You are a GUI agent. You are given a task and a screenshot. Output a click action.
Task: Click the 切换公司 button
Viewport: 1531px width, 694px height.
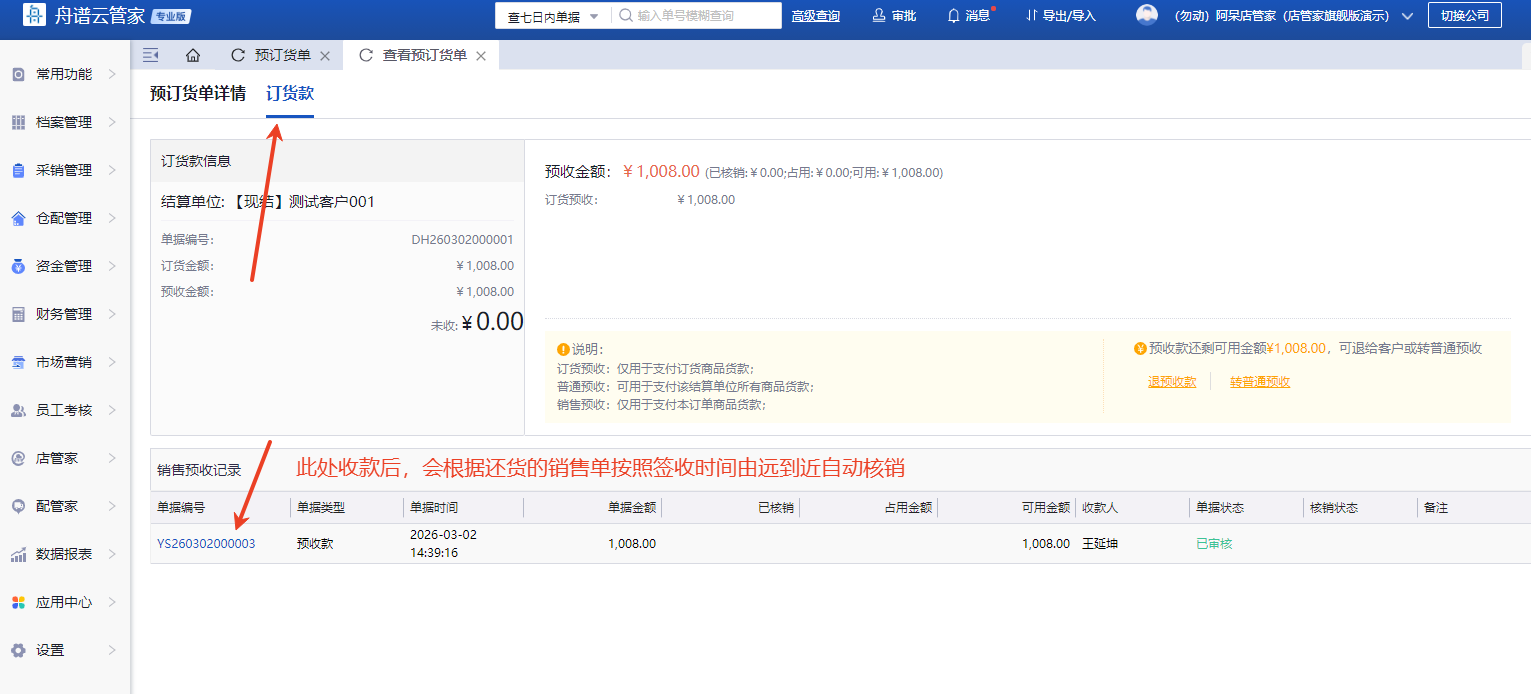point(1464,15)
